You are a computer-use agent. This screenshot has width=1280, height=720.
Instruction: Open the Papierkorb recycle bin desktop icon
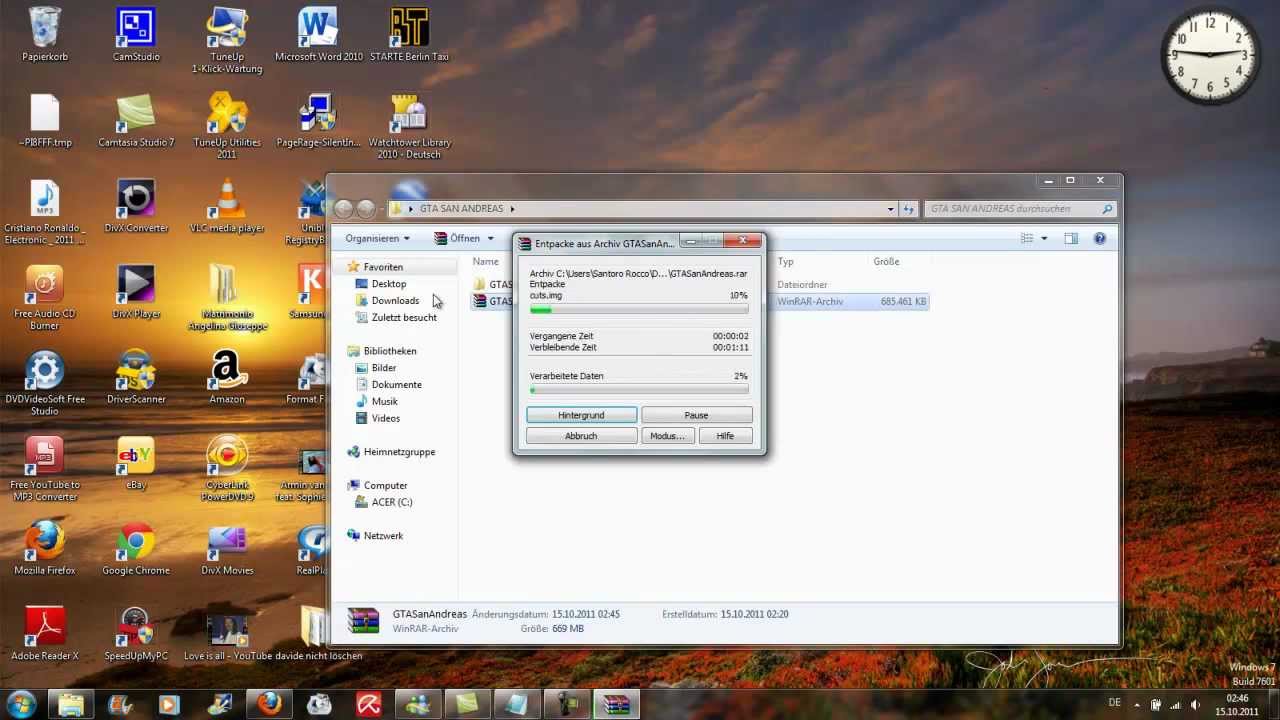(45, 34)
